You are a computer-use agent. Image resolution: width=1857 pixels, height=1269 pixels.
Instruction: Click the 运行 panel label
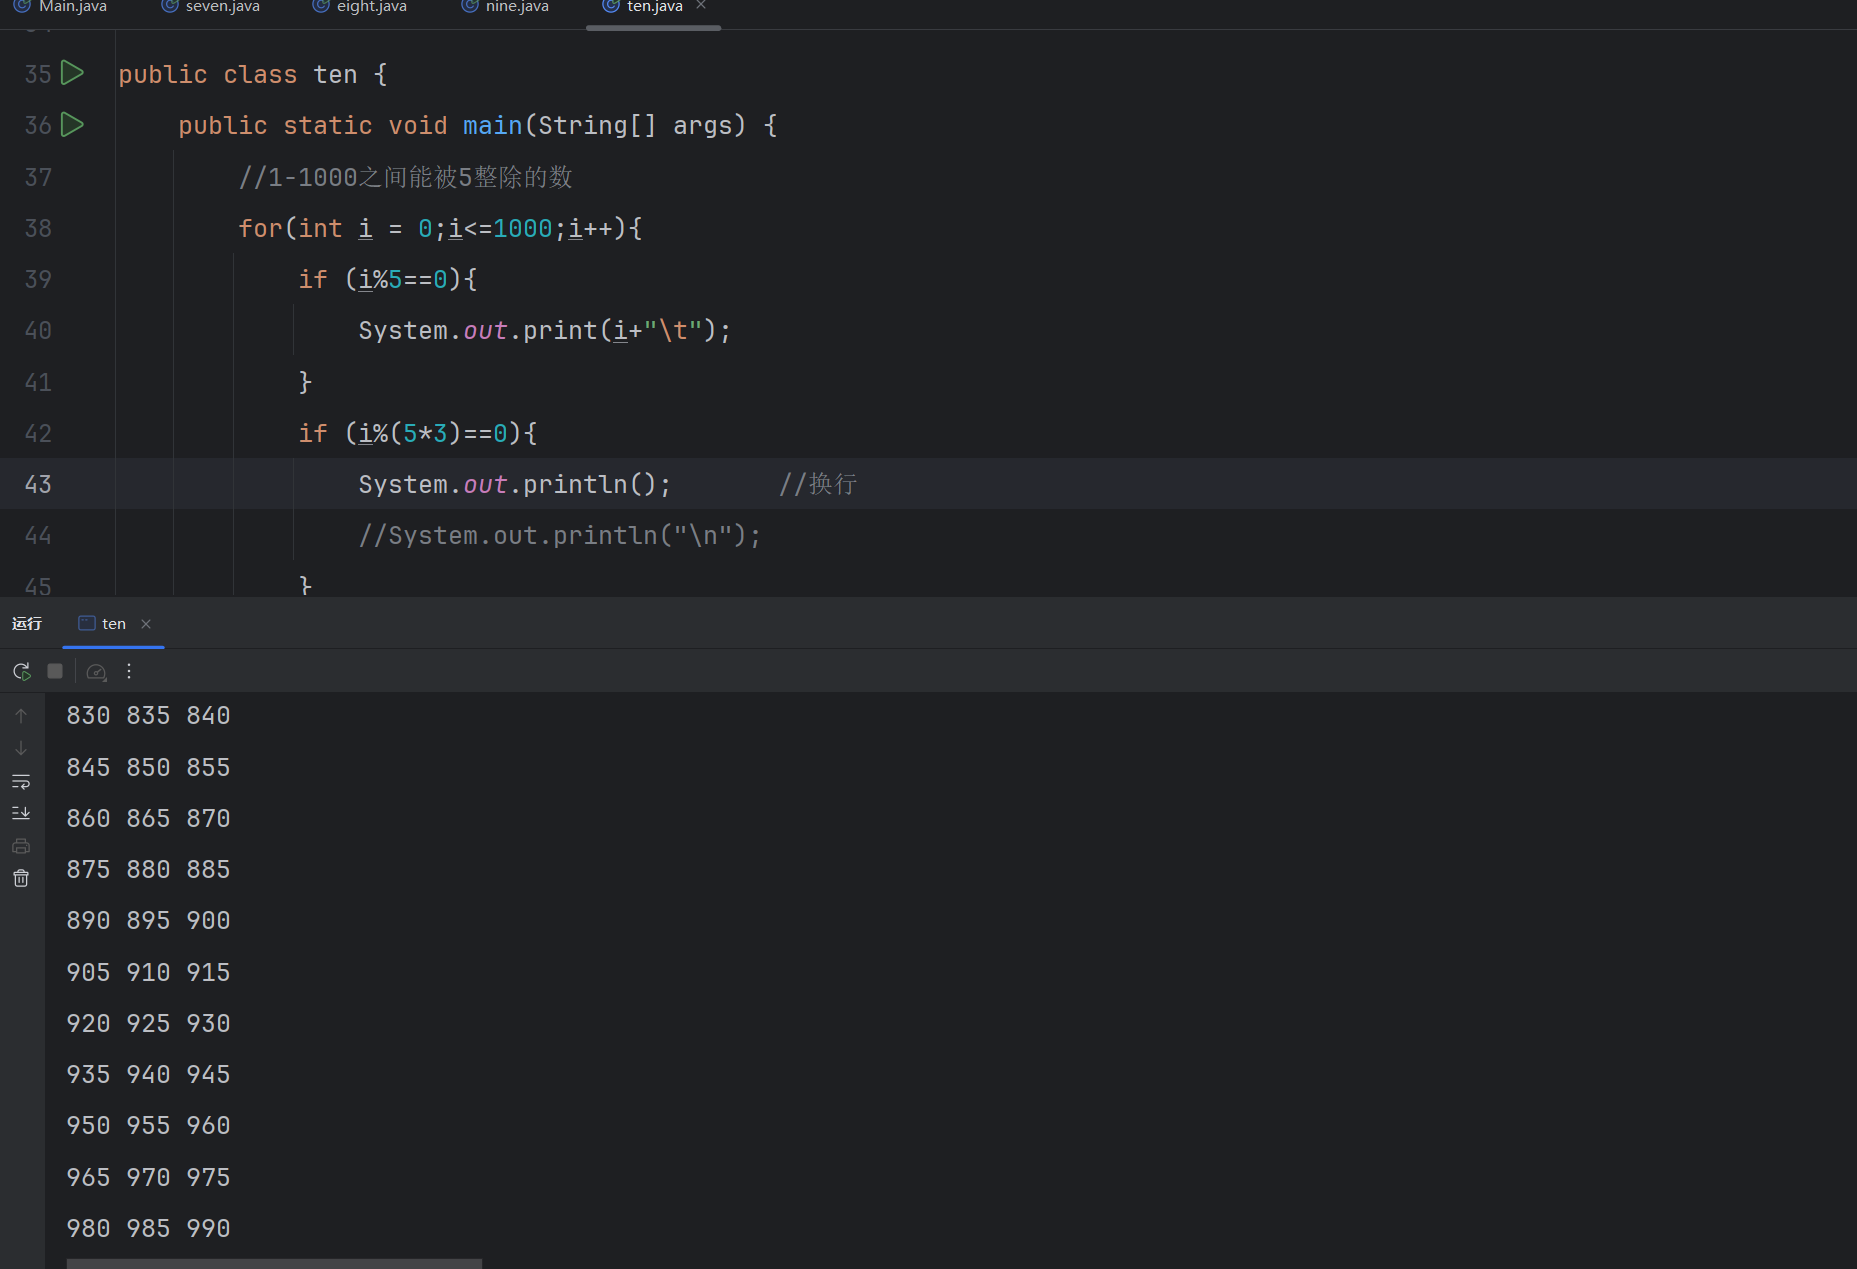(x=27, y=624)
